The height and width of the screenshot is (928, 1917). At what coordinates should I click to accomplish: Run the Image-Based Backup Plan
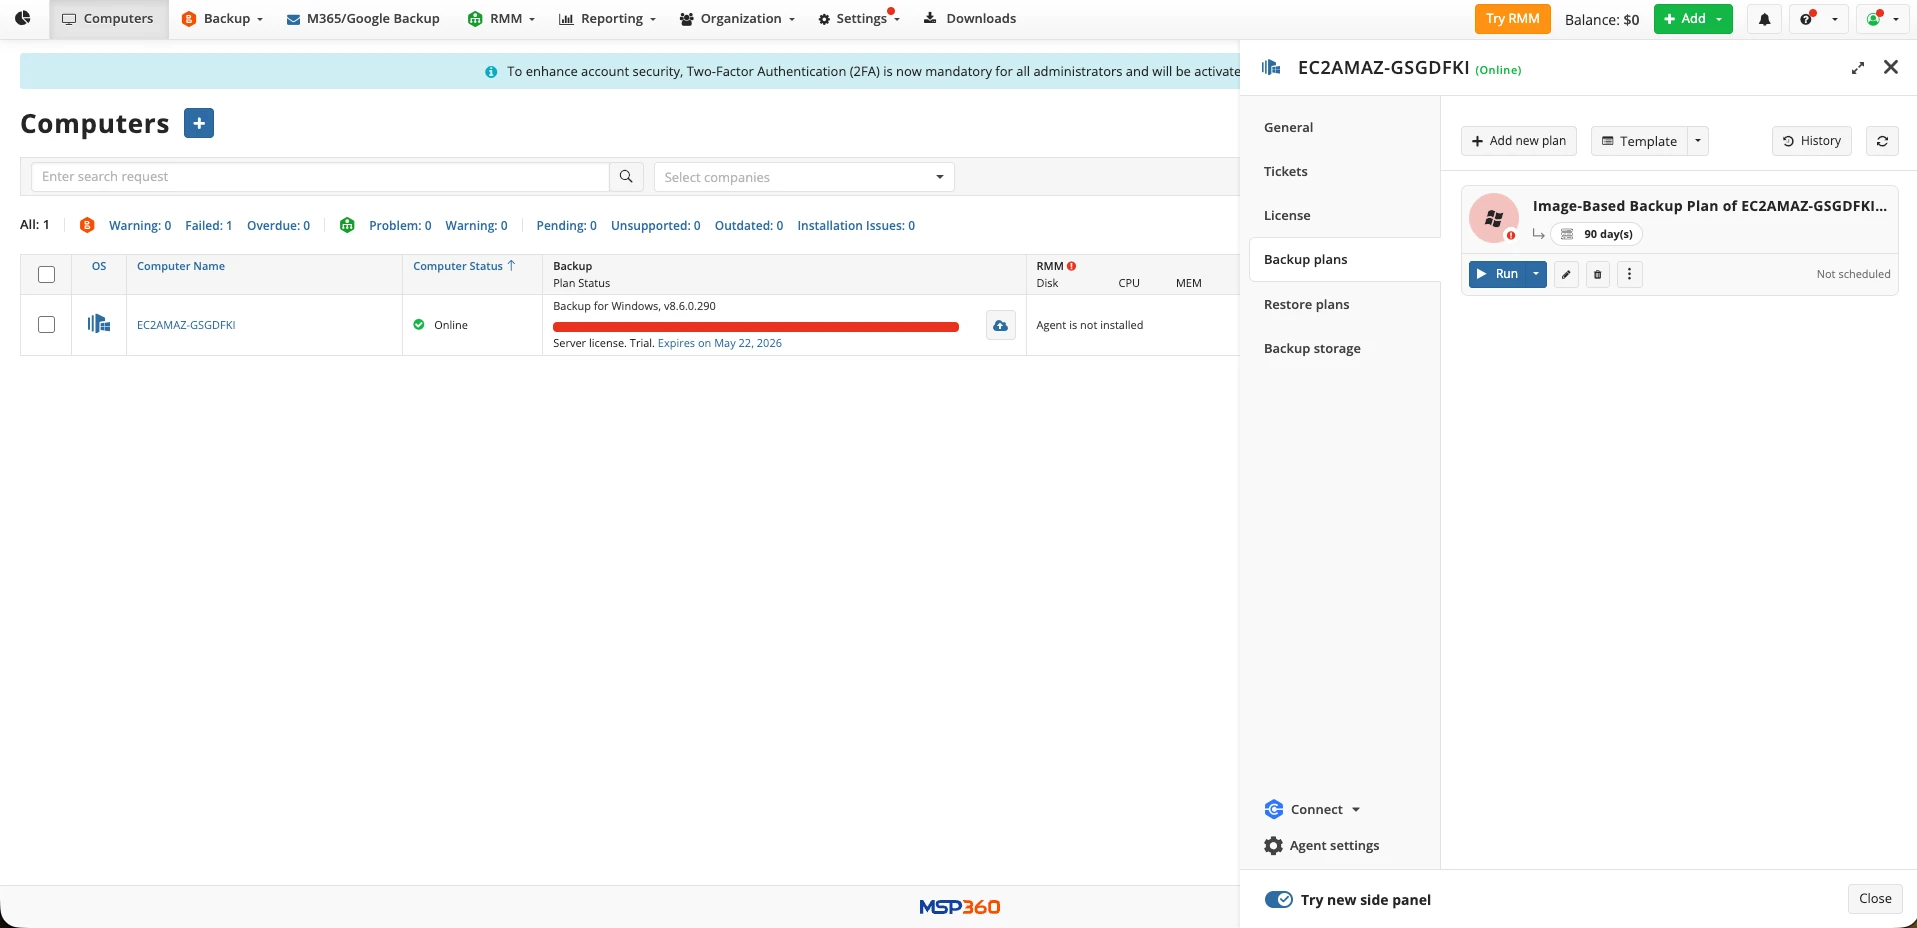tap(1497, 274)
